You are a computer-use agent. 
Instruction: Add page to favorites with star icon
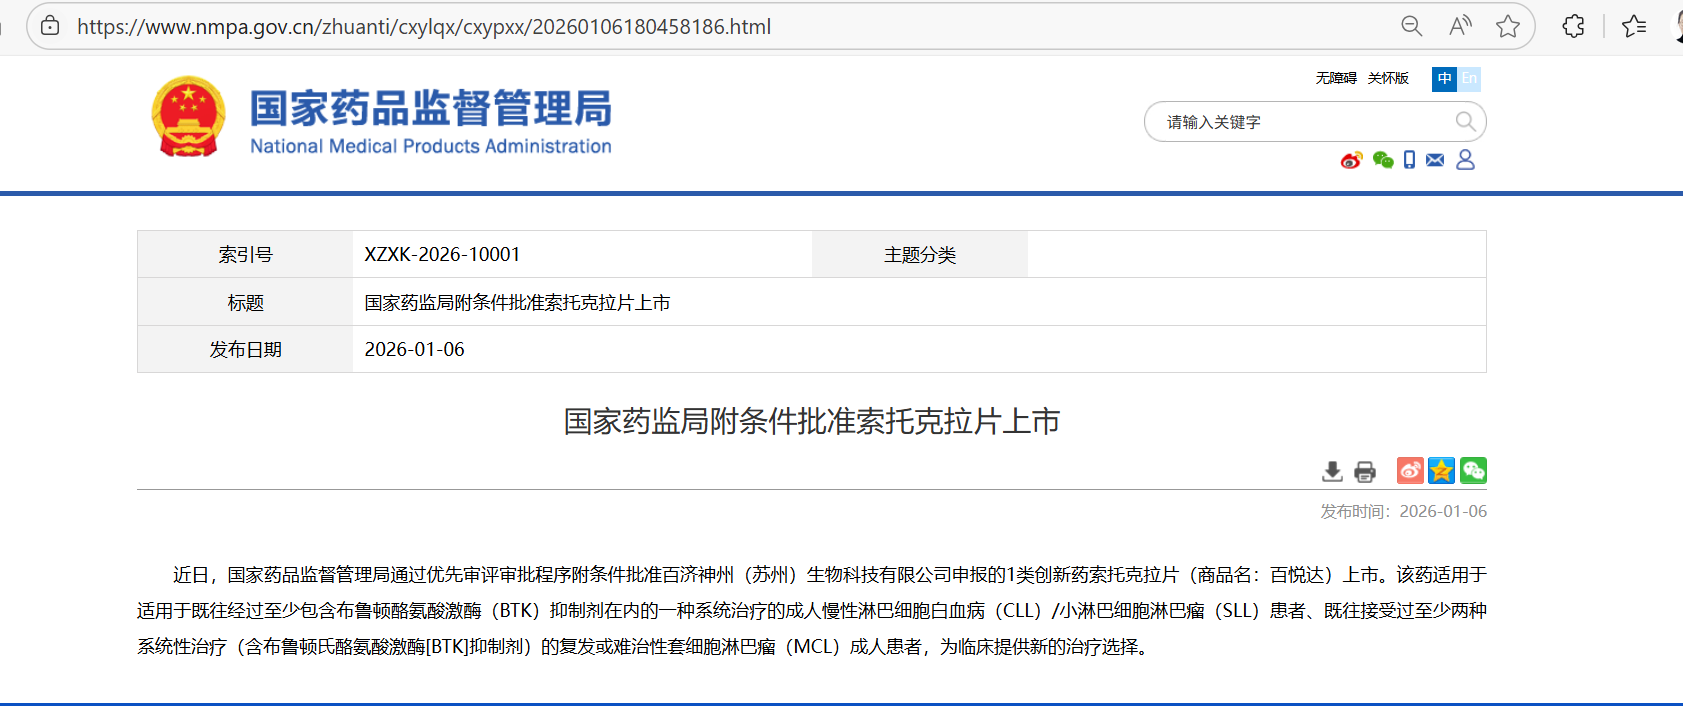coord(1508,27)
